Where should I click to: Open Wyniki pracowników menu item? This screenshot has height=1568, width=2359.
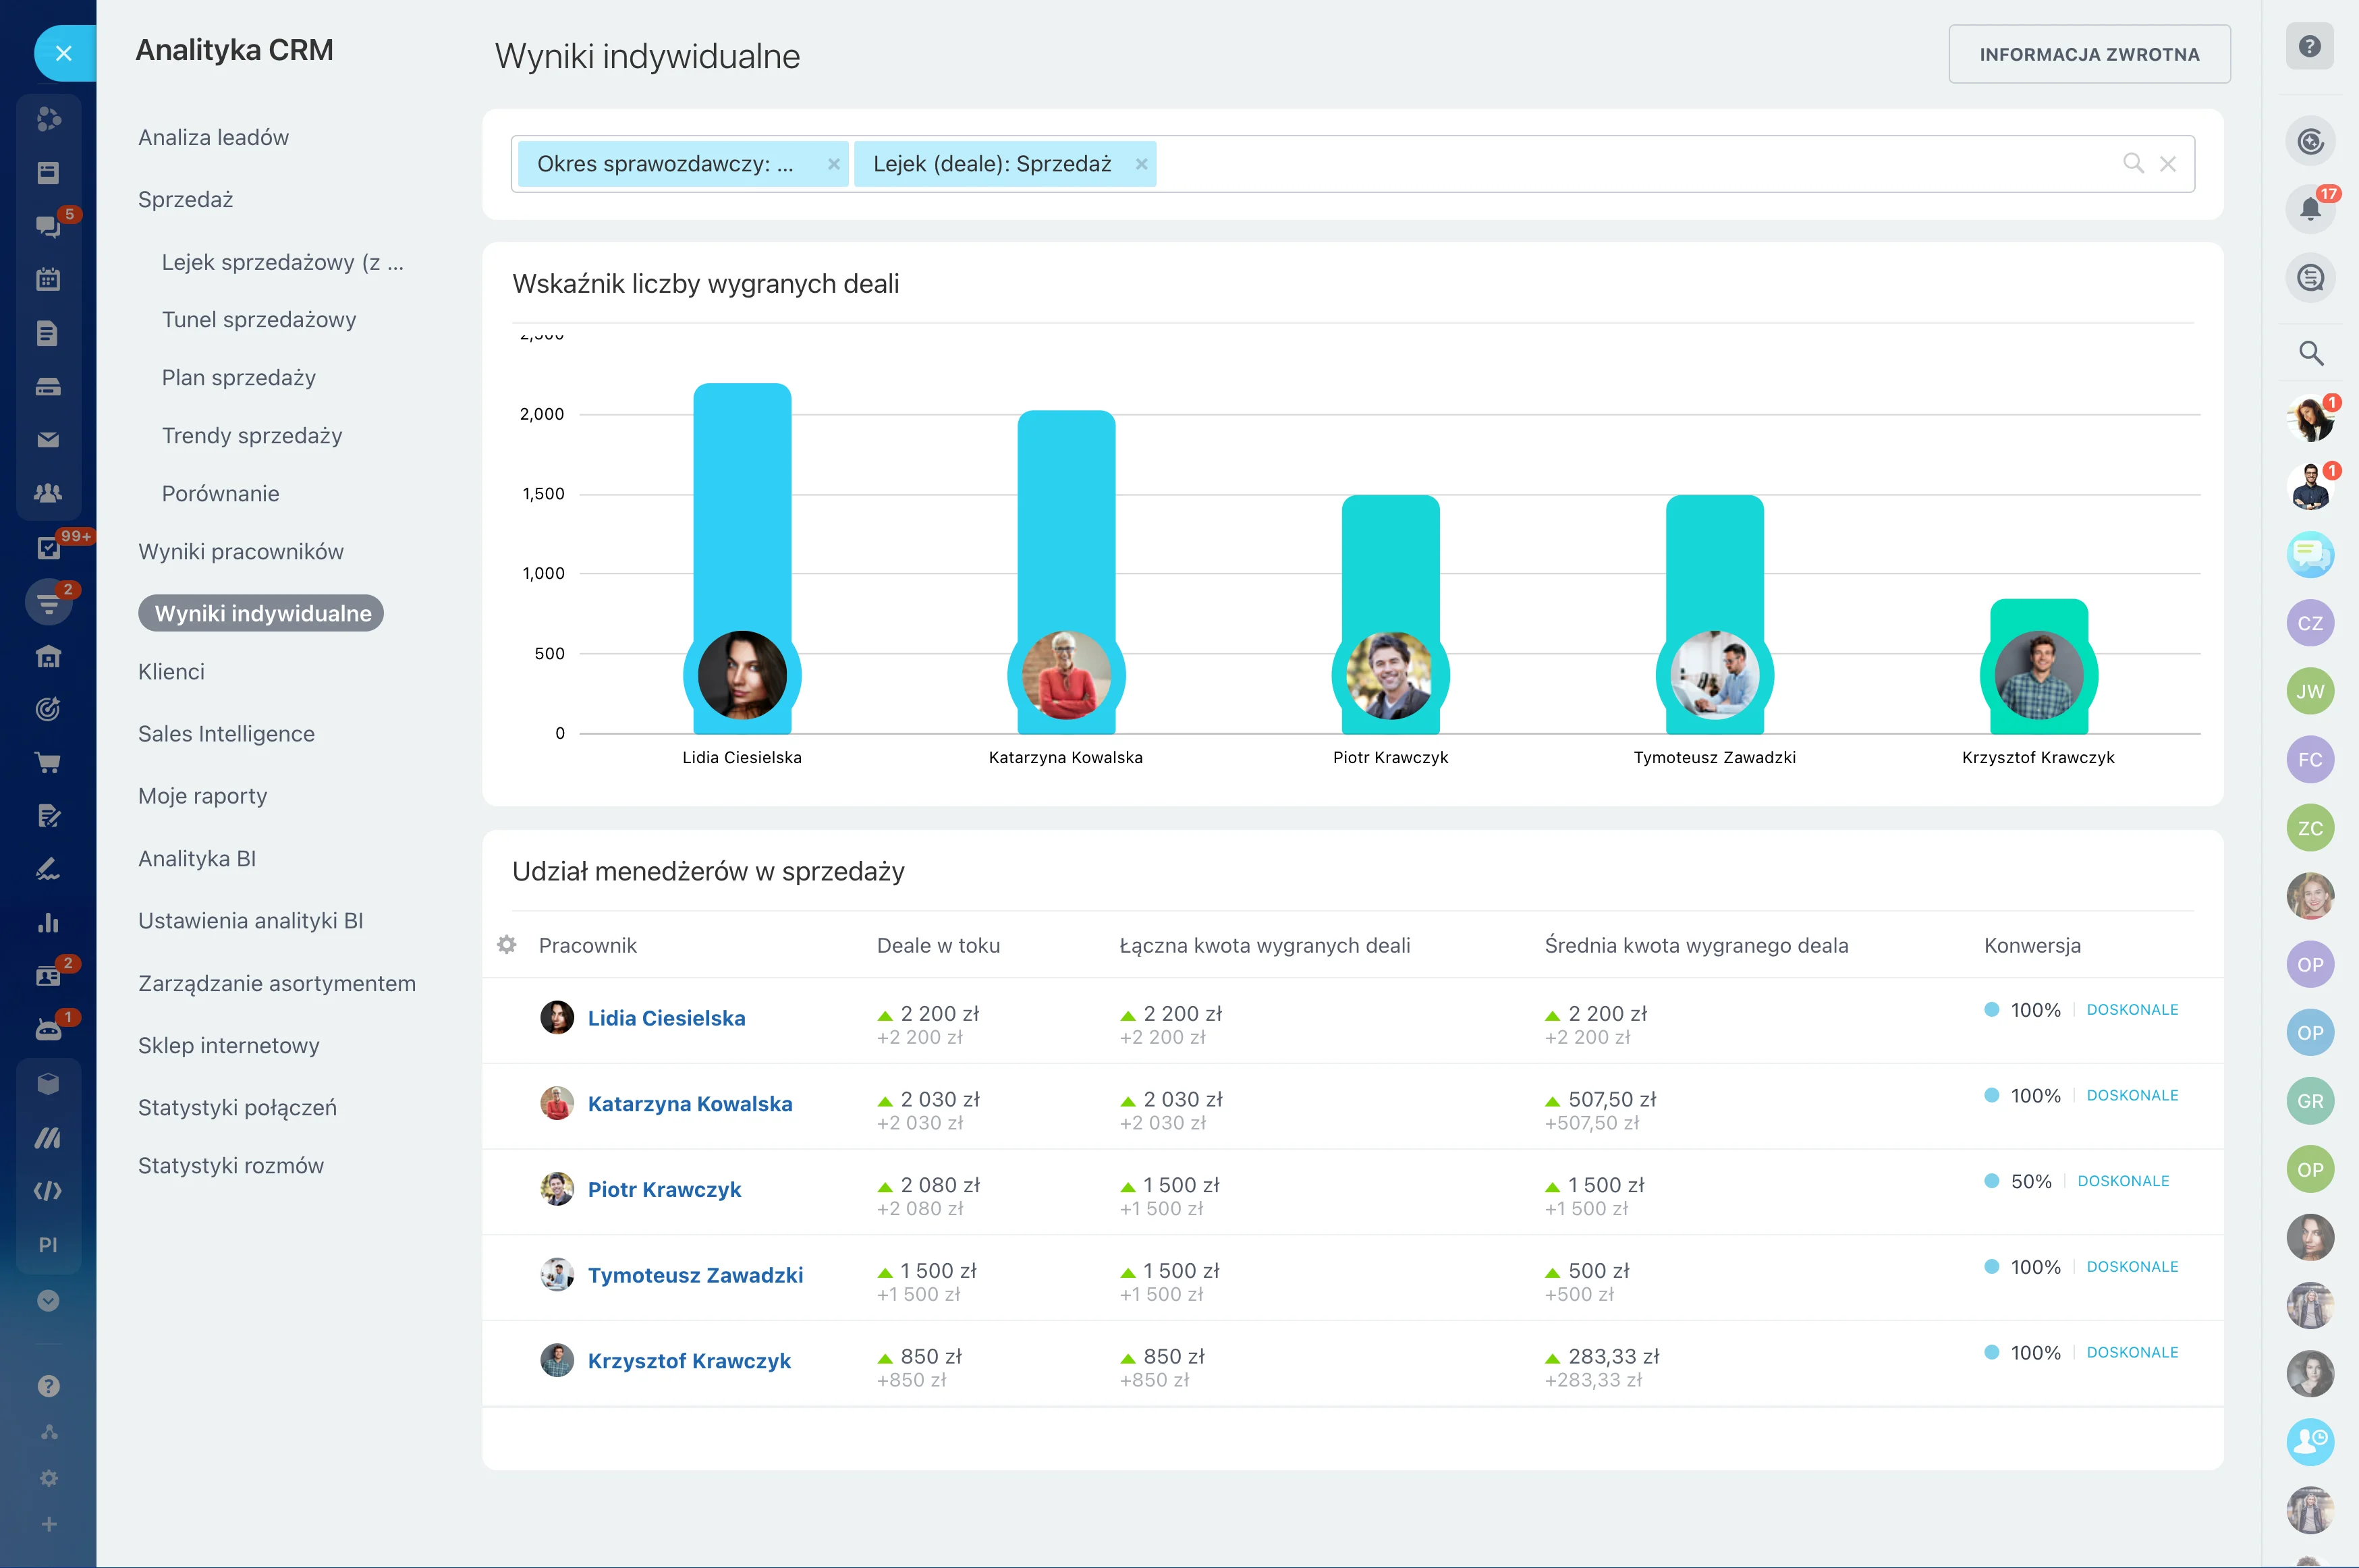[x=241, y=552]
